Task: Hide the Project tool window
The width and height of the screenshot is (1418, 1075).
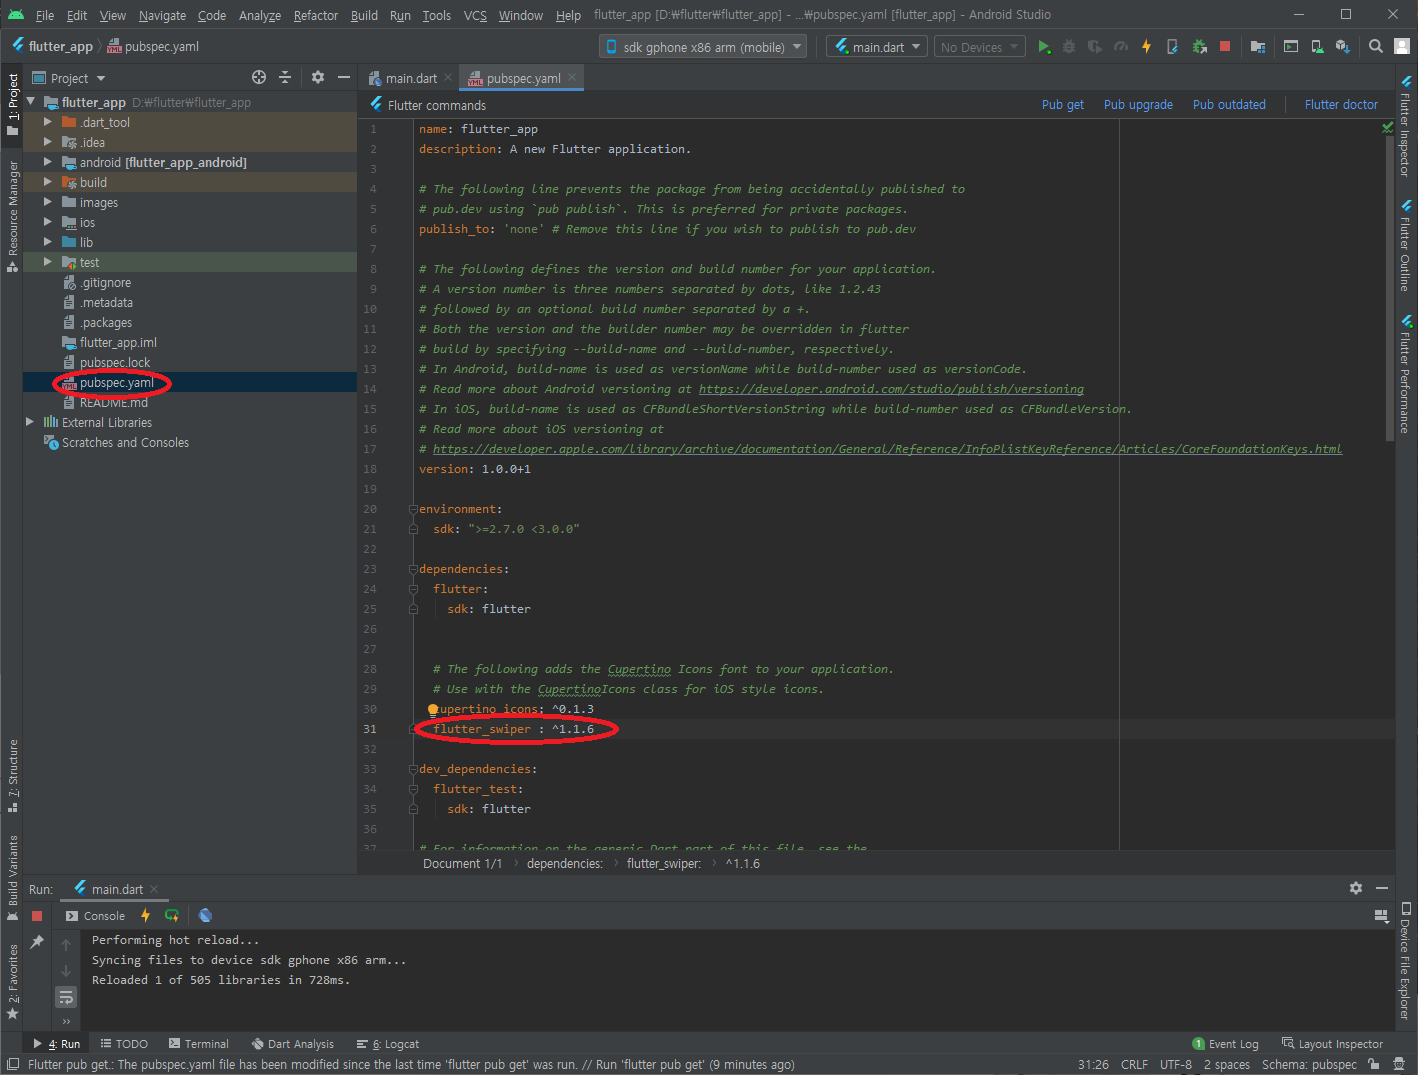Action: pyautogui.click(x=344, y=77)
